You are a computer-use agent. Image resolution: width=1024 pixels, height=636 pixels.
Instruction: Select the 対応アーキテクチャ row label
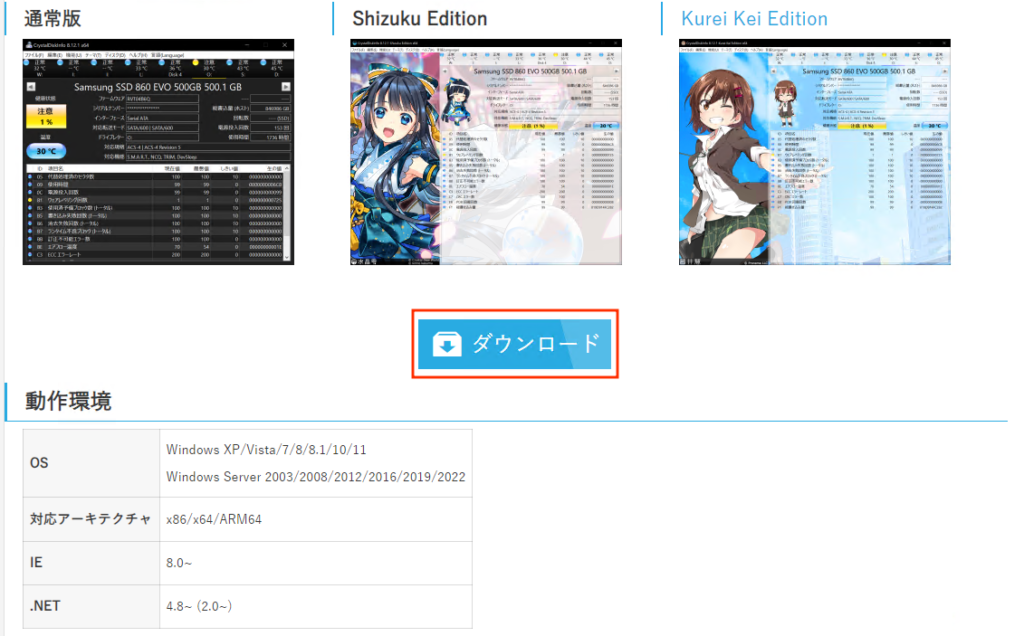point(91,519)
